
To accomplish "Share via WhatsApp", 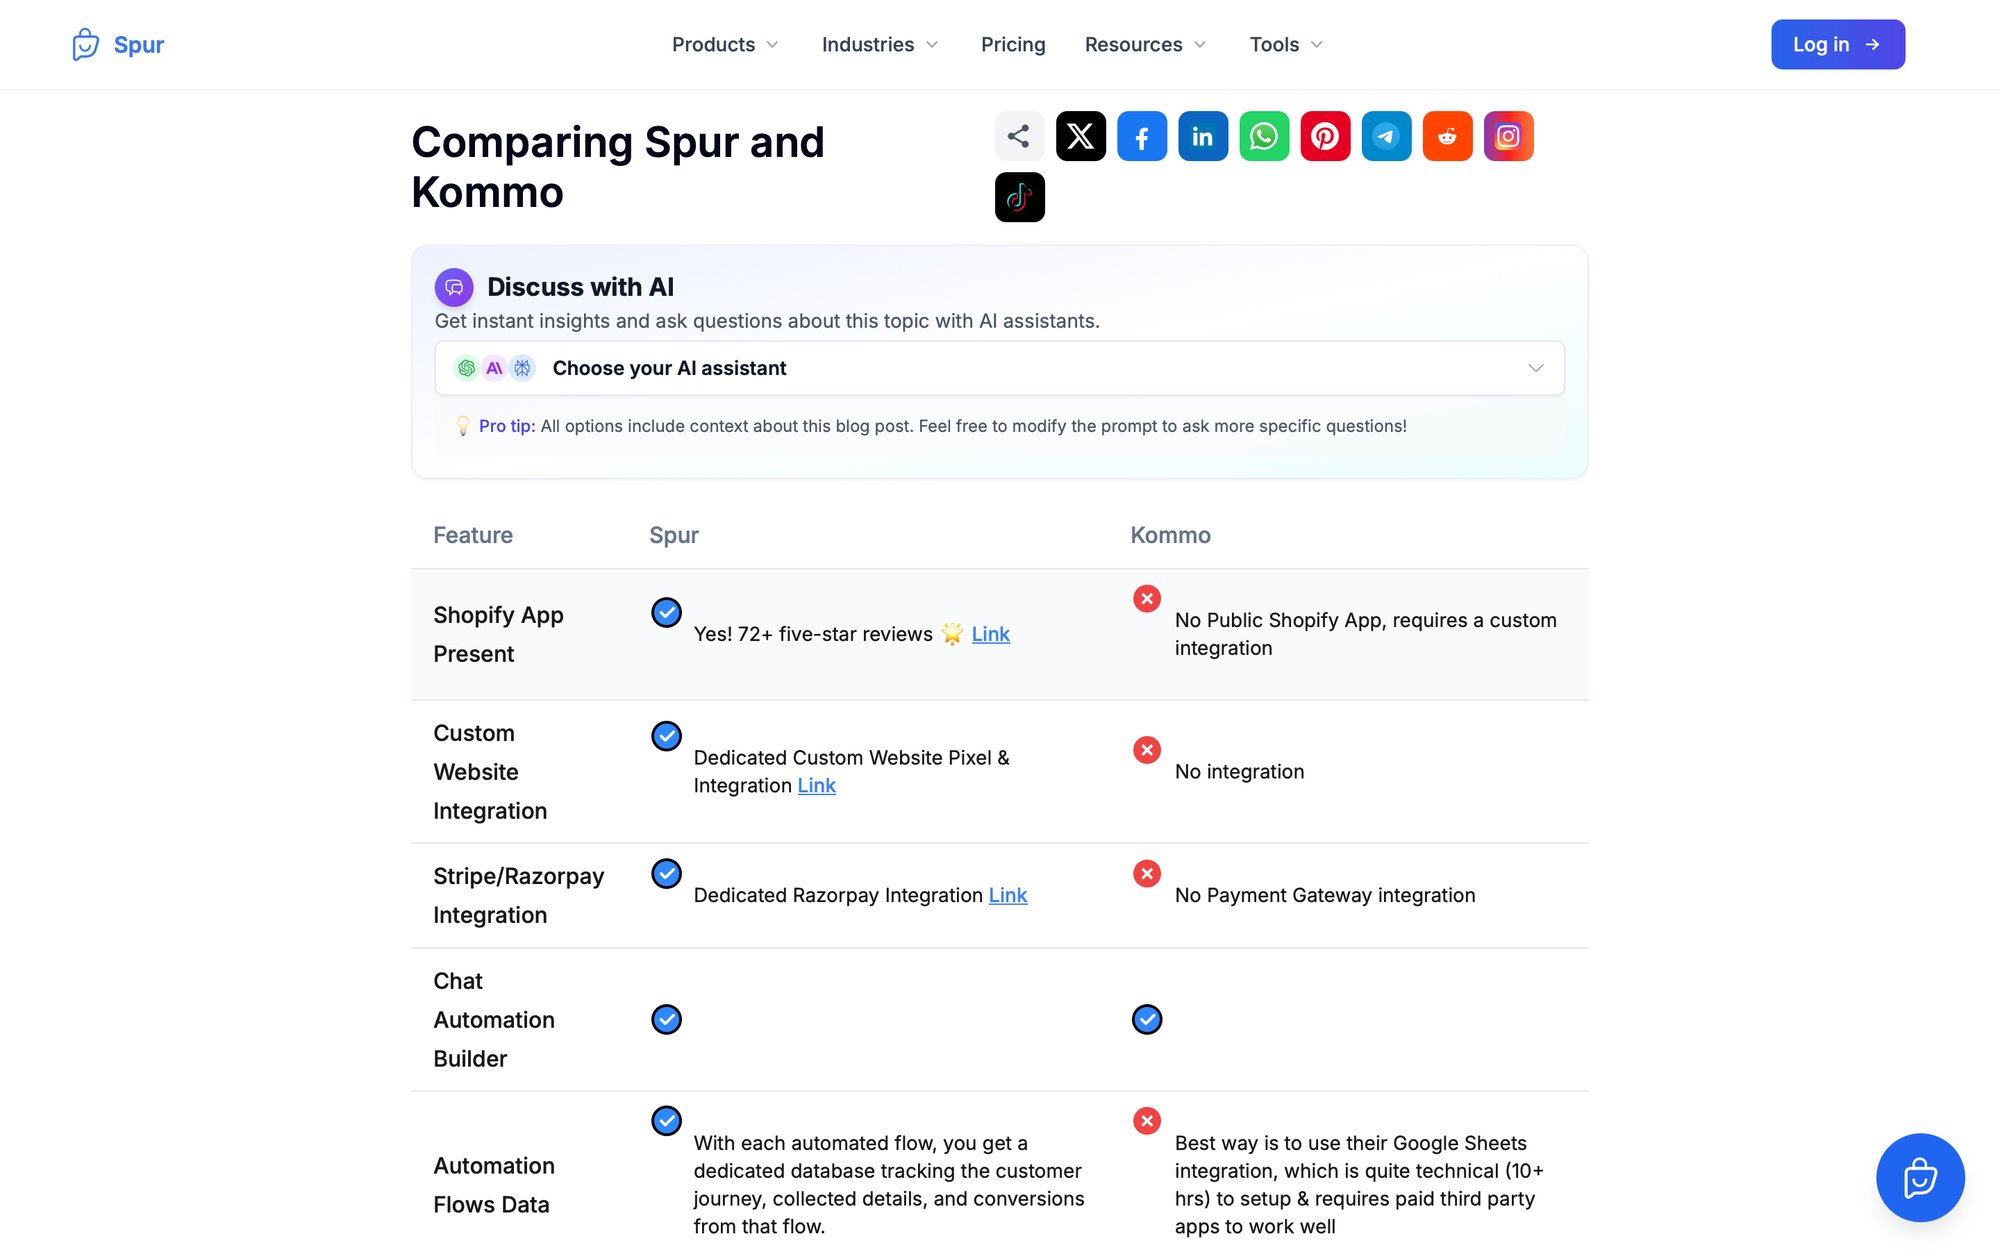I will (x=1263, y=135).
